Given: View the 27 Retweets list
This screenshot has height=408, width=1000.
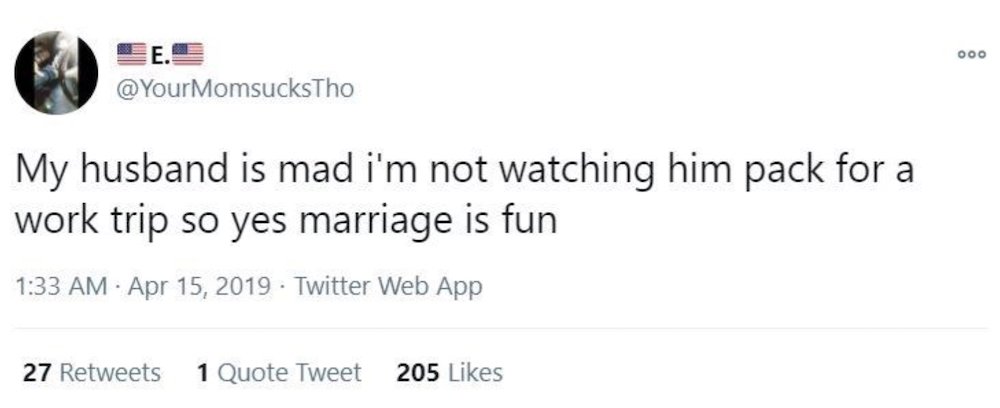Looking at the screenshot, I should (92, 372).
